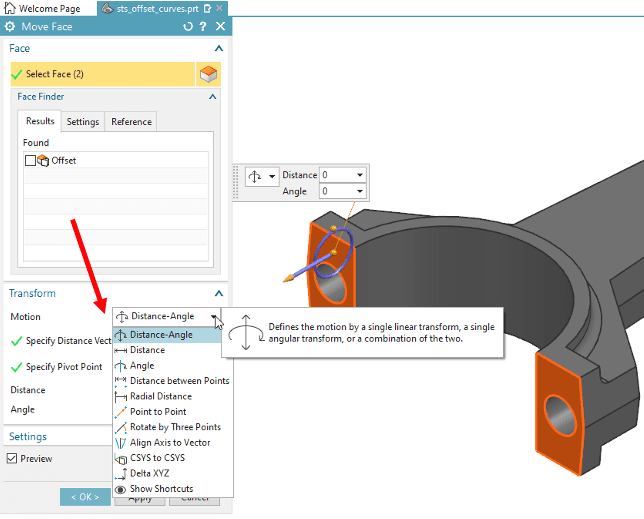Click the Align Axis to Vector icon
The height and width of the screenshot is (519, 644).
121,443
